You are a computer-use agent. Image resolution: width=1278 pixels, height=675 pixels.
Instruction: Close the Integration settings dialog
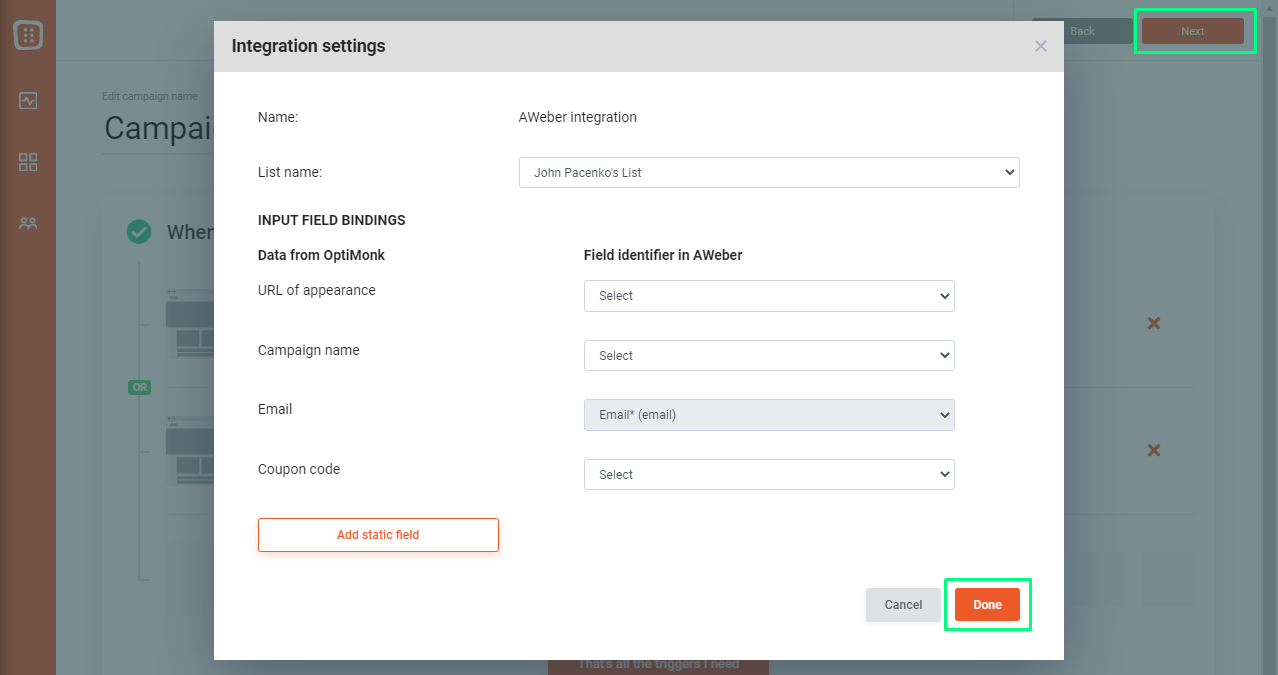tap(1041, 46)
